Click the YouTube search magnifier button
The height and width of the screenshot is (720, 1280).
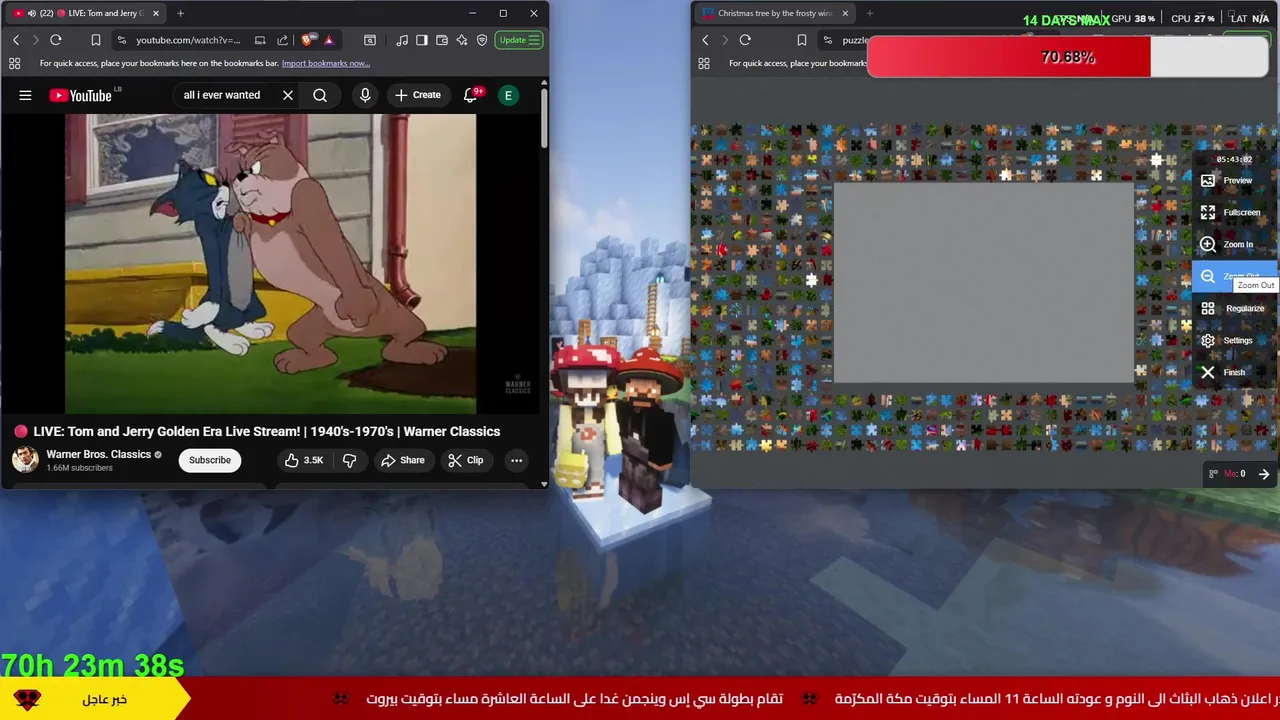click(320, 95)
